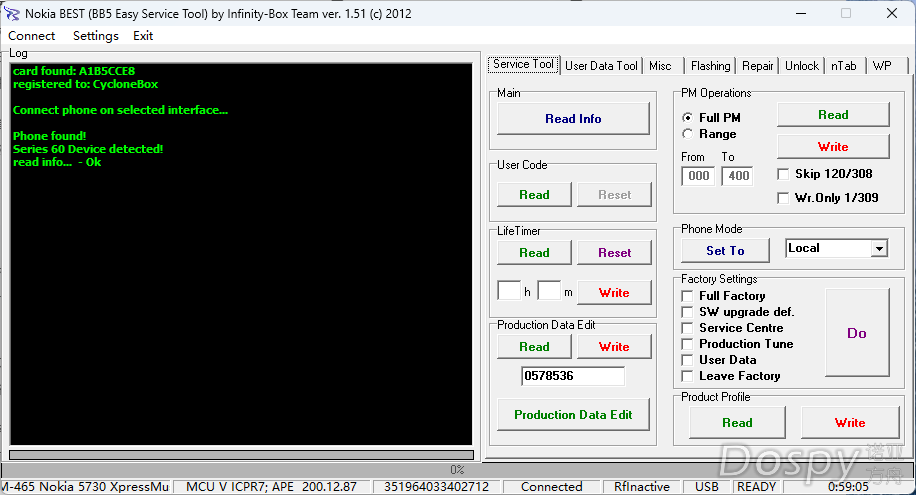Click the 0% progress bar

(x=457, y=470)
